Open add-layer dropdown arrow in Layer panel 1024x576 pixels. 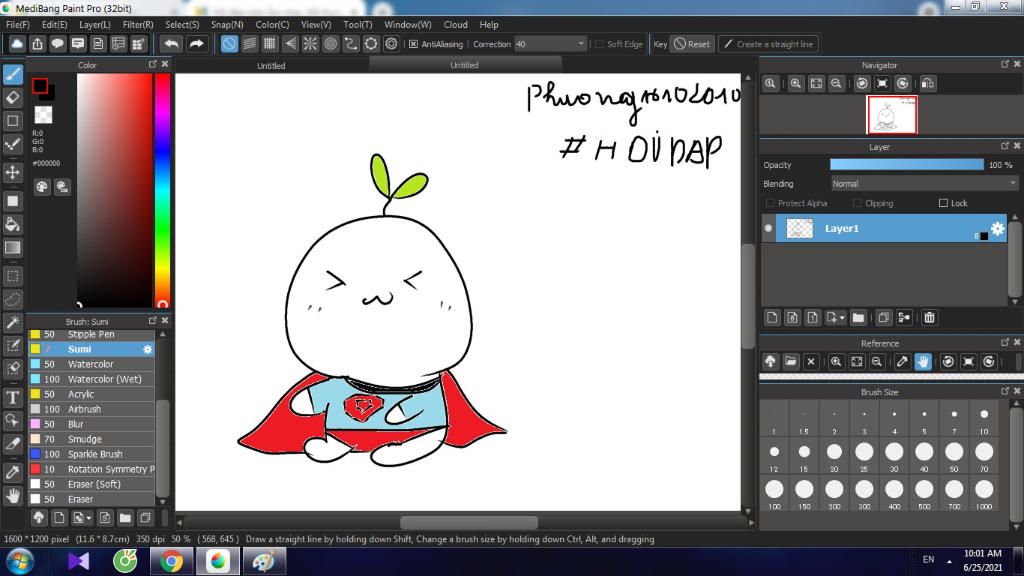coord(842,318)
